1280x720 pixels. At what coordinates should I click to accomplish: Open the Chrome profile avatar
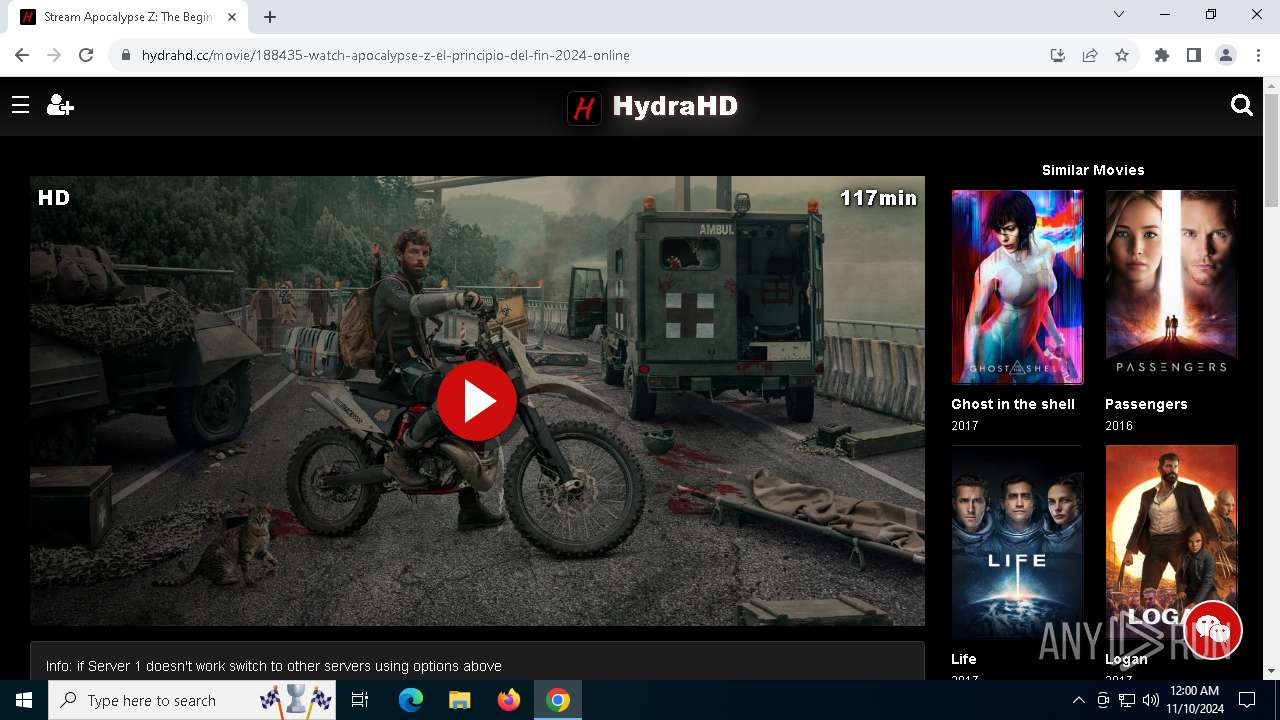tap(1226, 55)
